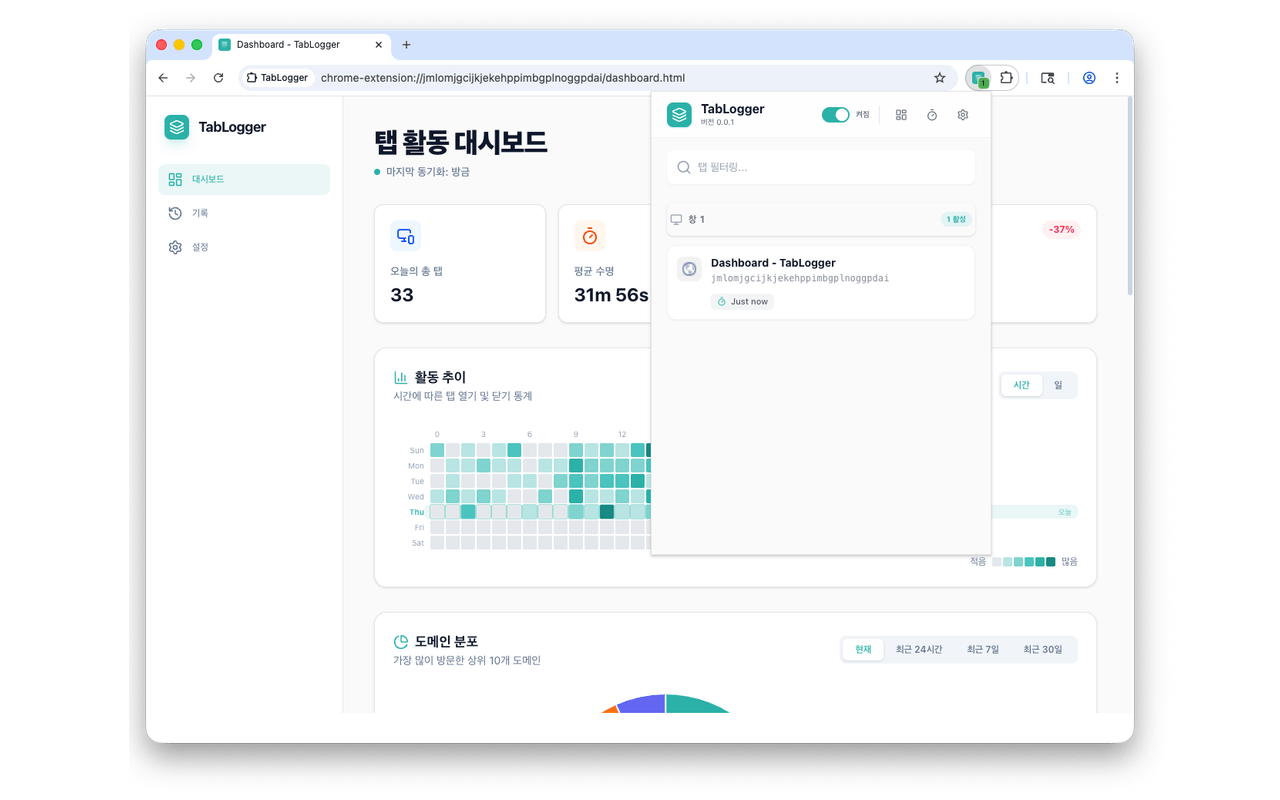The image size is (1280, 800).
Task: Toggle the TabLogger enabled switch off
Action: click(835, 115)
